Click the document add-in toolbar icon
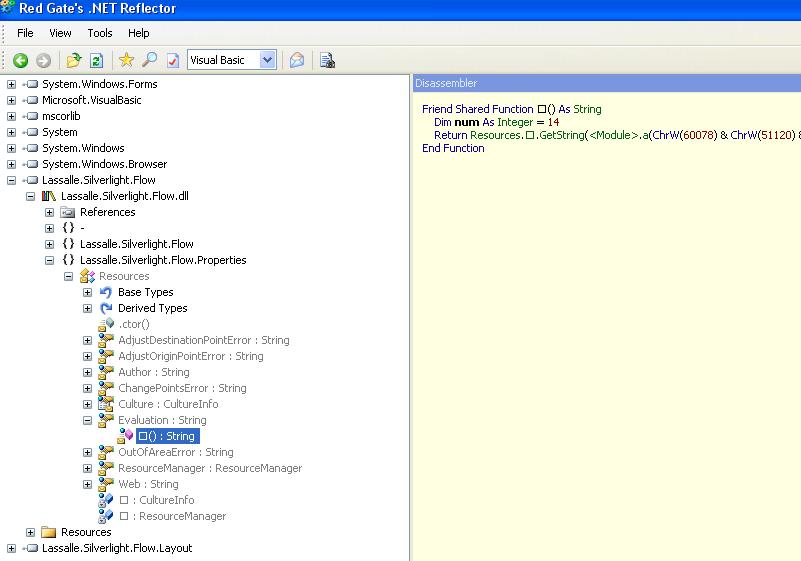Image resolution: width=801 pixels, height=561 pixels. (327, 60)
